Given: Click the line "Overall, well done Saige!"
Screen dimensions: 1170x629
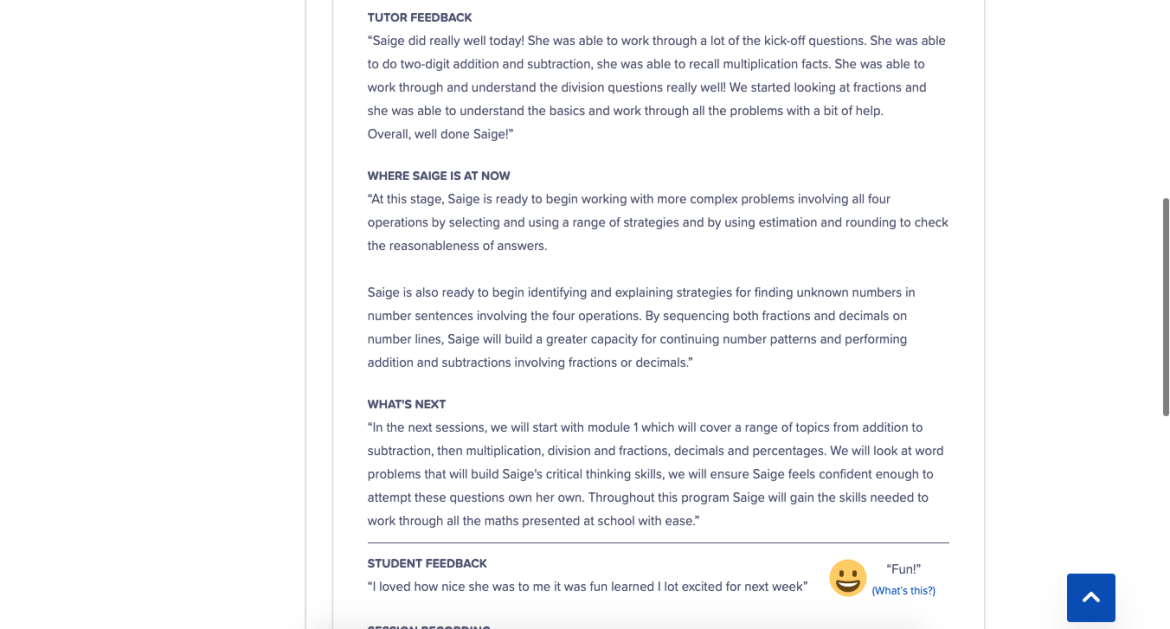Looking at the screenshot, I should click(440, 134).
